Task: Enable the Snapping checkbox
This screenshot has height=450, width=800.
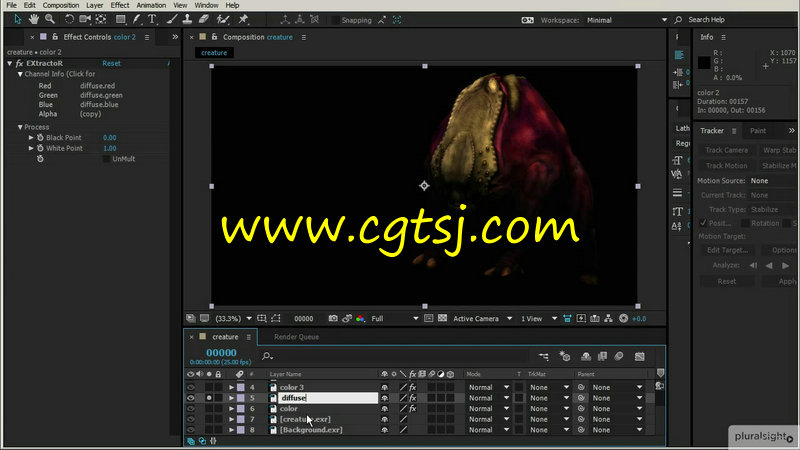Action: [x=335, y=20]
